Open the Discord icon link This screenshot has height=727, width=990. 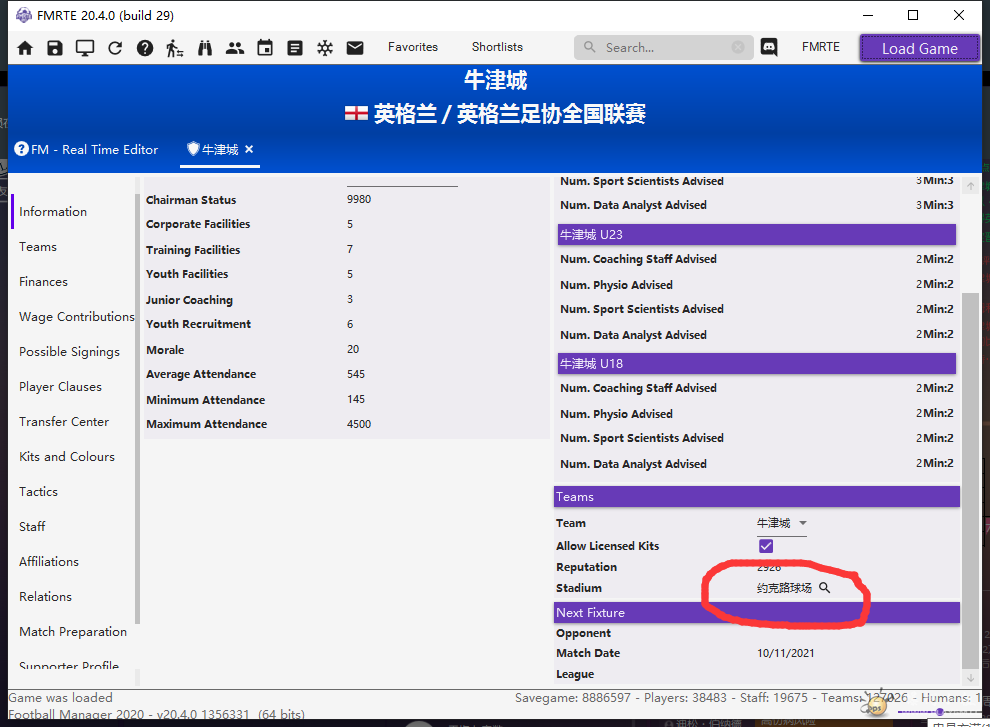click(769, 47)
